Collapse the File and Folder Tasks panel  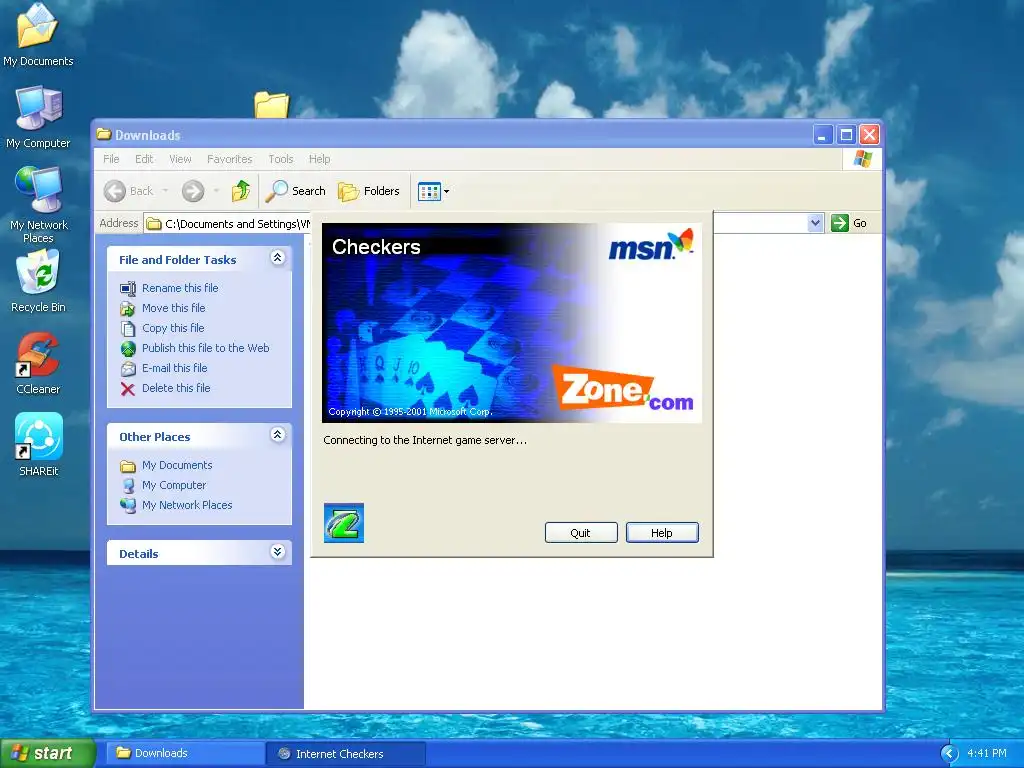tap(278, 257)
